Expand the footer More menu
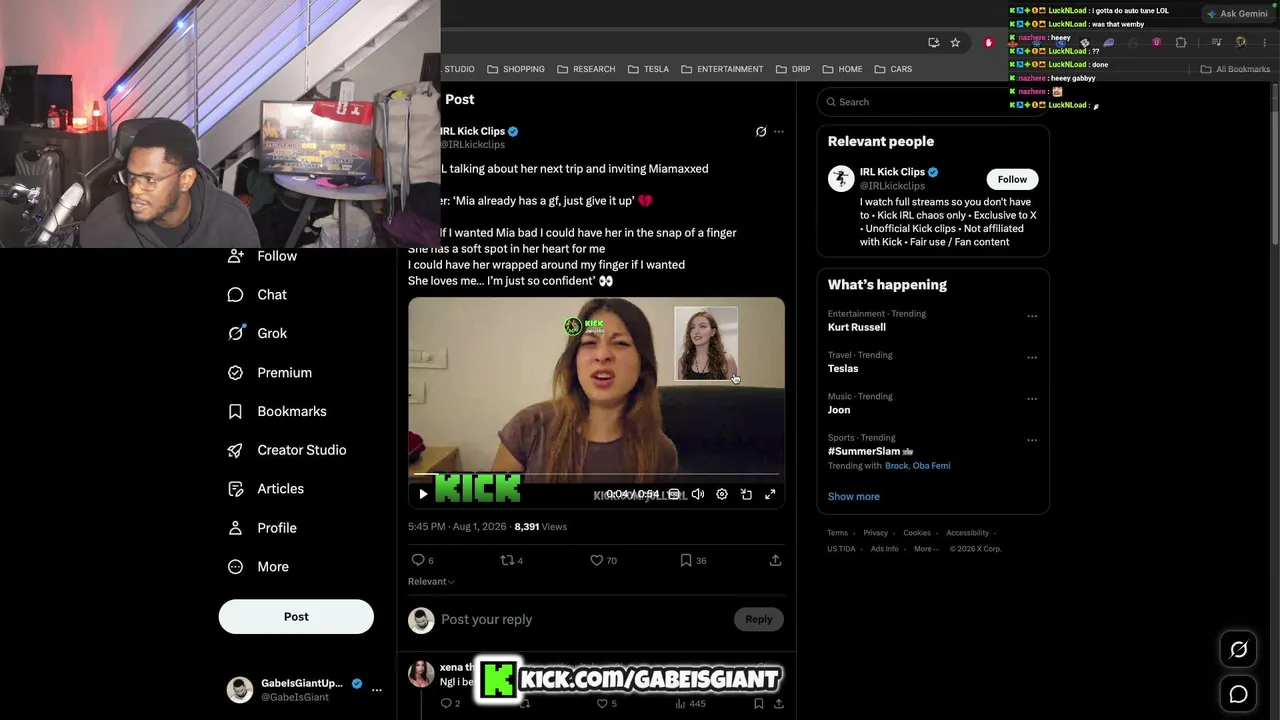The width and height of the screenshot is (1280, 720). point(925,549)
